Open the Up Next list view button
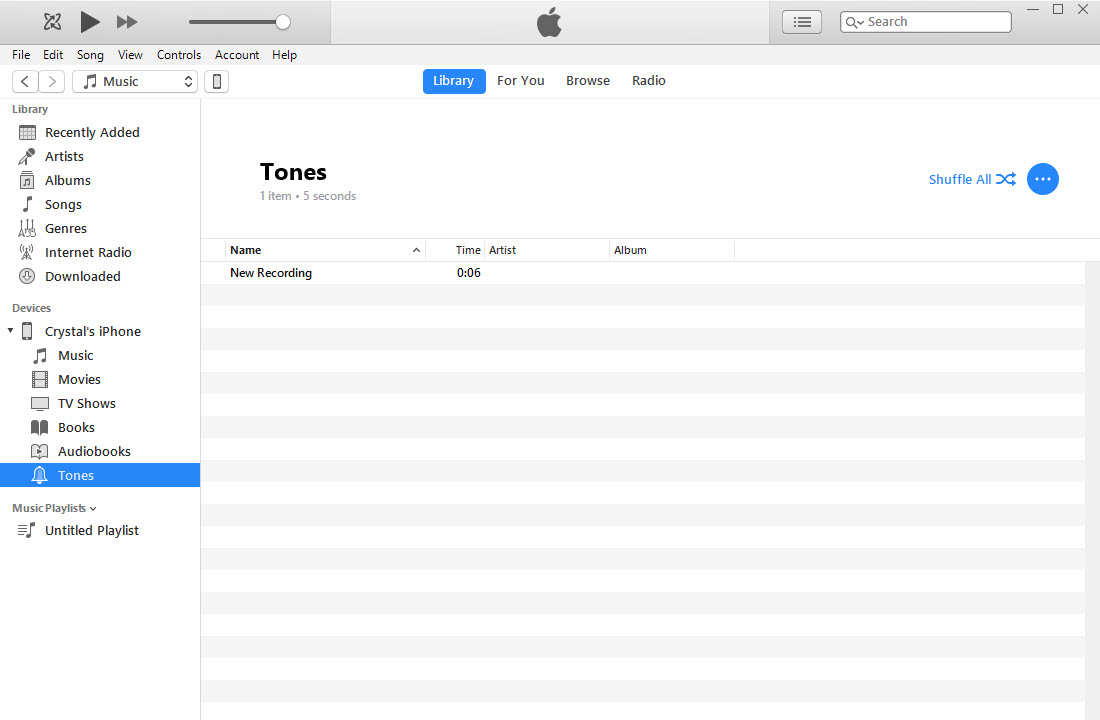The width and height of the screenshot is (1100, 720). pyautogui.click(x=802, y=22)
